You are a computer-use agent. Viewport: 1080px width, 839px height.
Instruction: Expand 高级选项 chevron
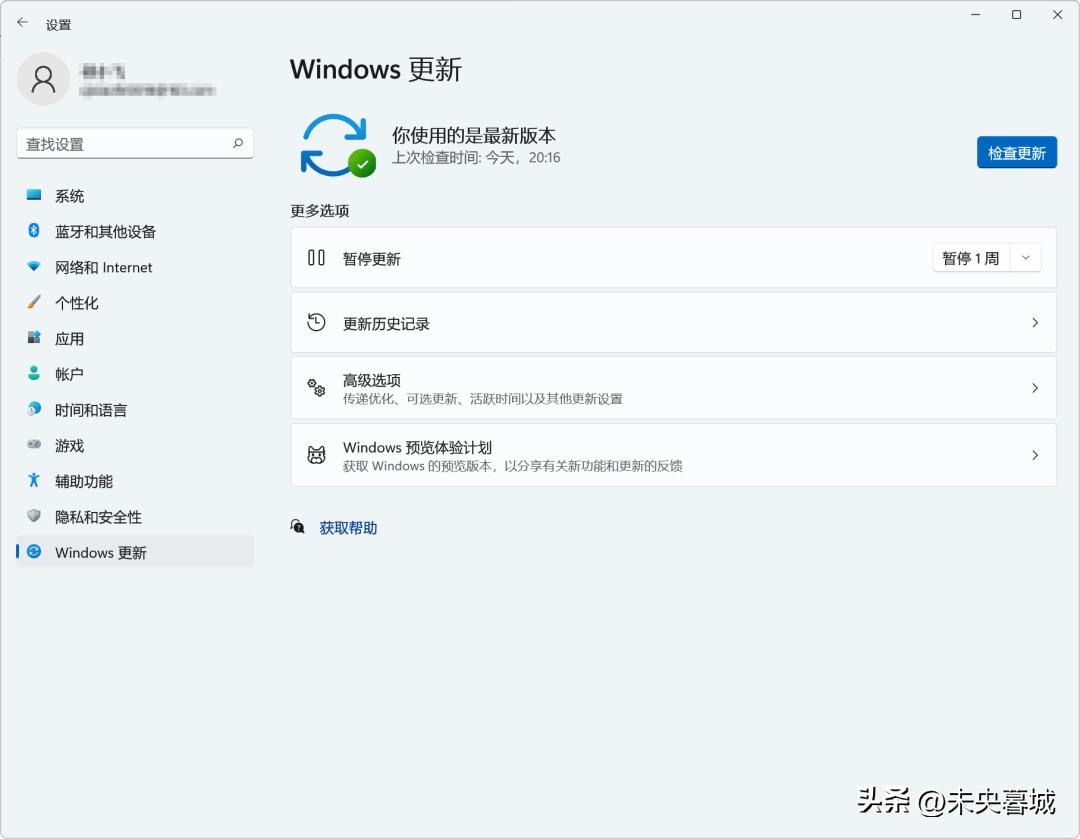click(x=1035, y=388)
